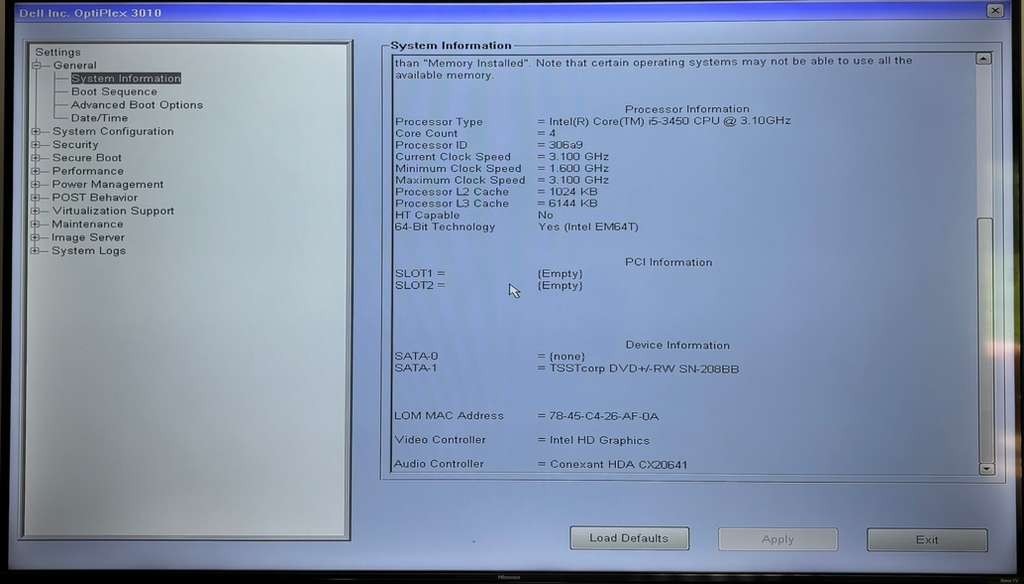Select the General category label
This screenshot has width=1024, height=584.
(75, 65)
